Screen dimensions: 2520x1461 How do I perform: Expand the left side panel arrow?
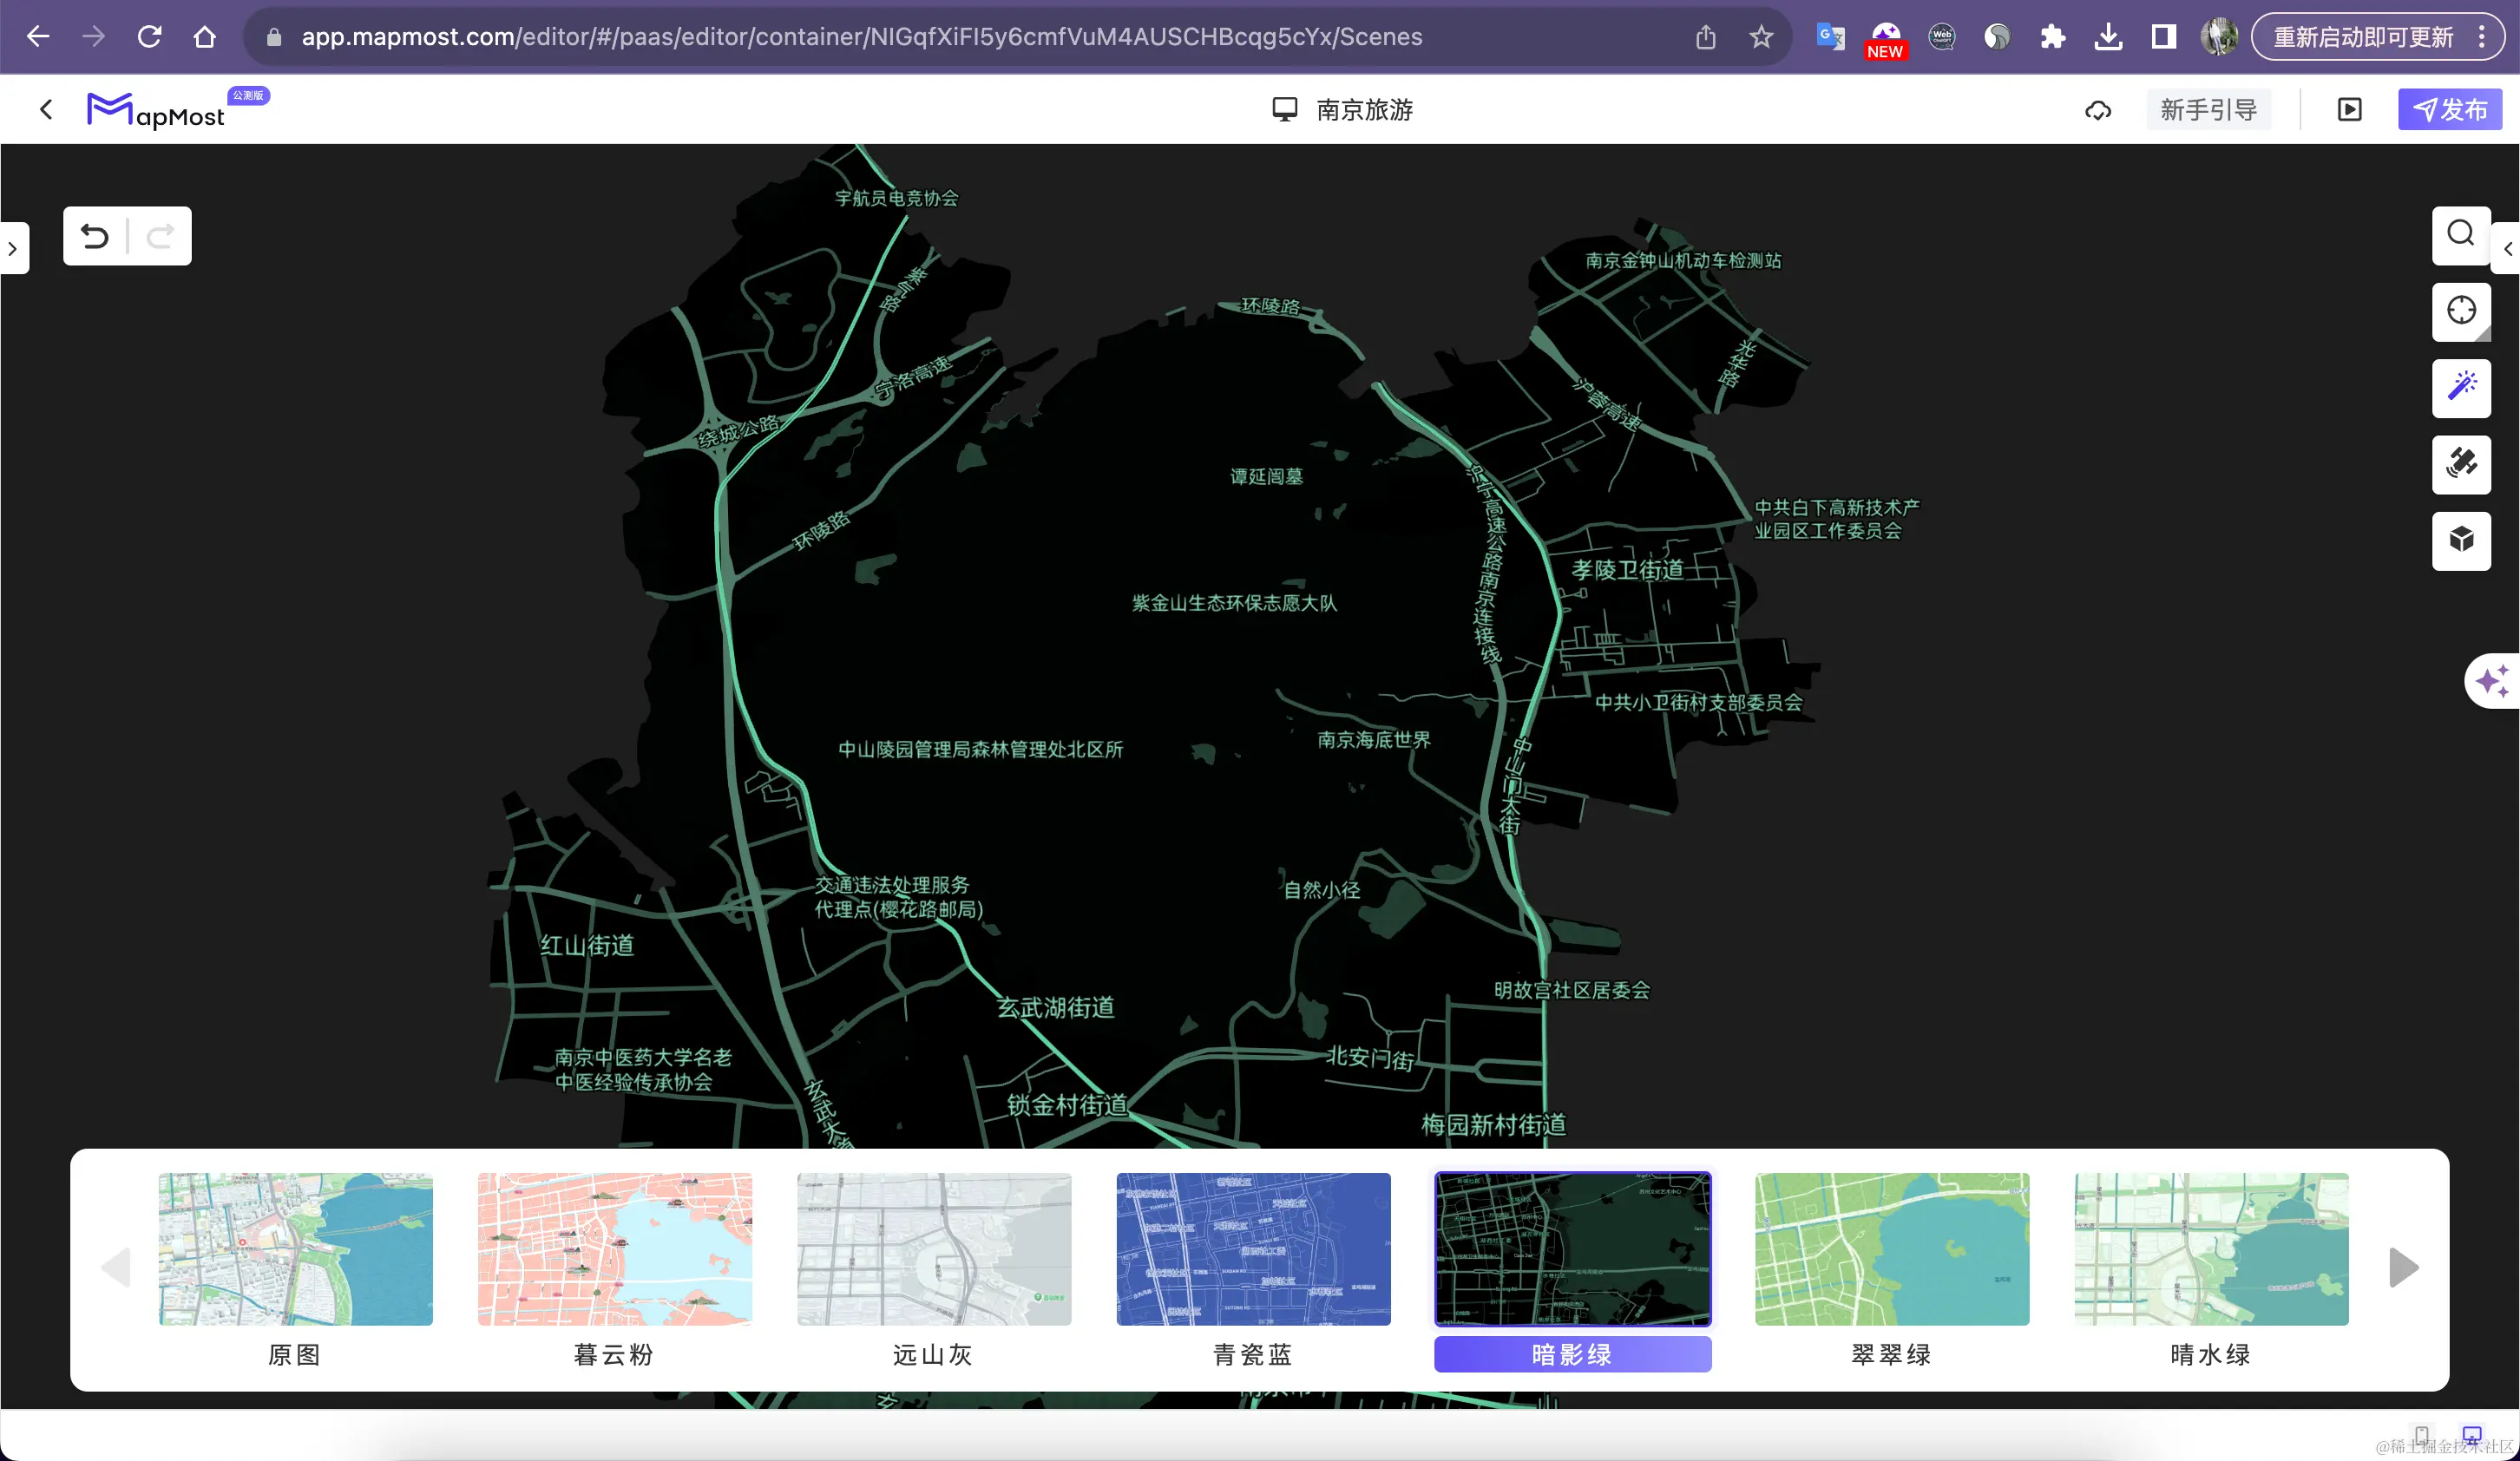tap(13, 248)
